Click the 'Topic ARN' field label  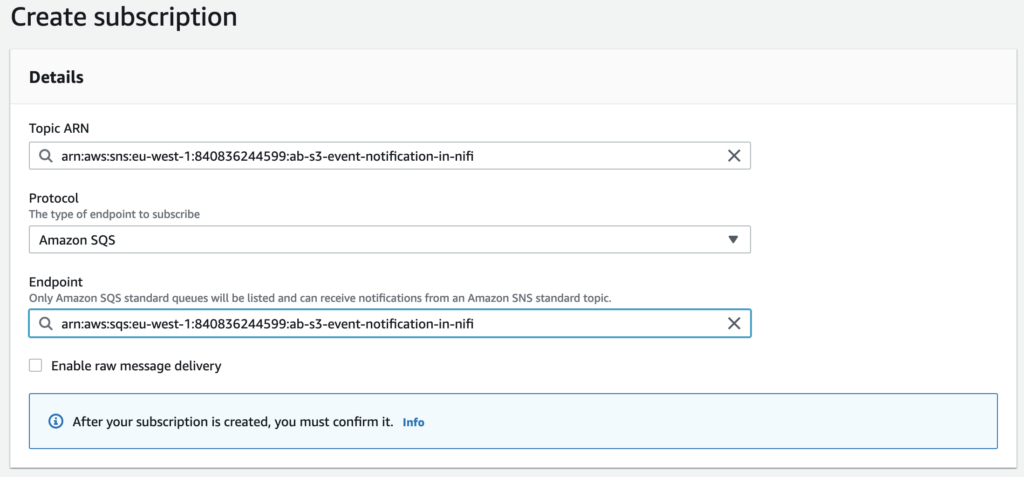(62, 130)
